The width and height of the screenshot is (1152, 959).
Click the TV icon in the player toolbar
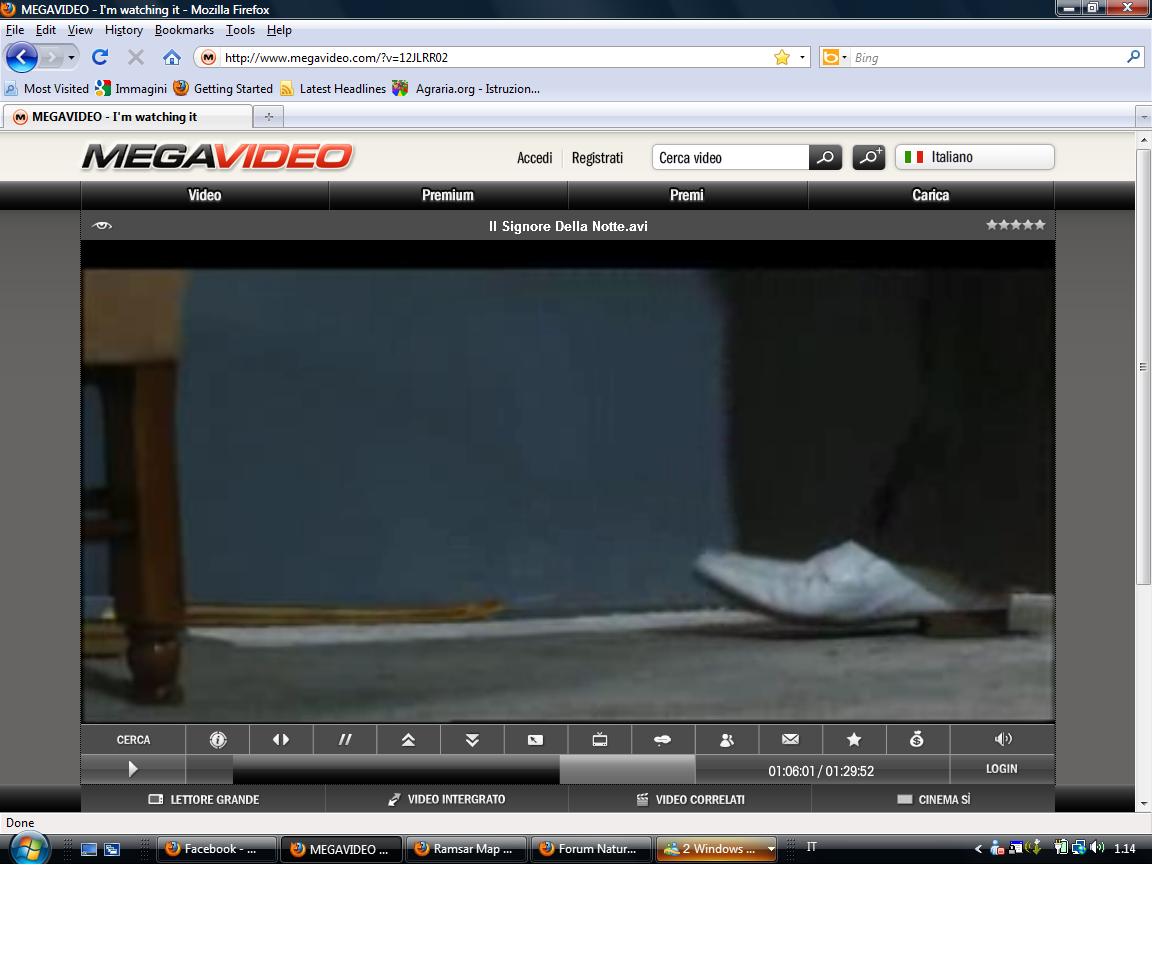600,740
